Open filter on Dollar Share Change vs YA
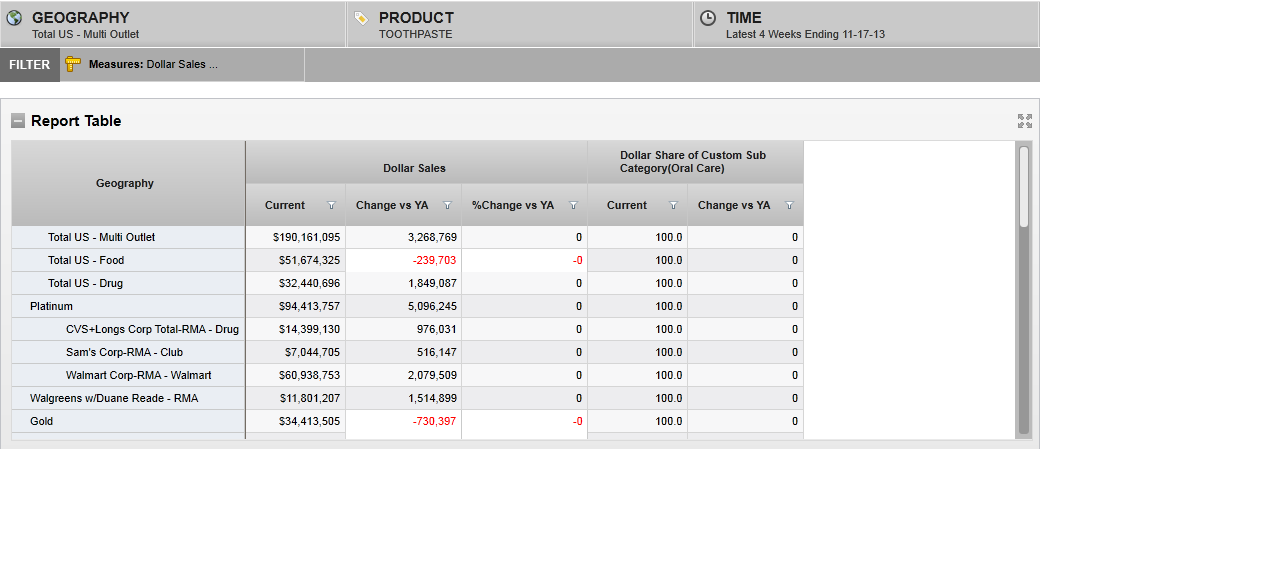This screenshot has width=1268, height=587. [789, 206]
